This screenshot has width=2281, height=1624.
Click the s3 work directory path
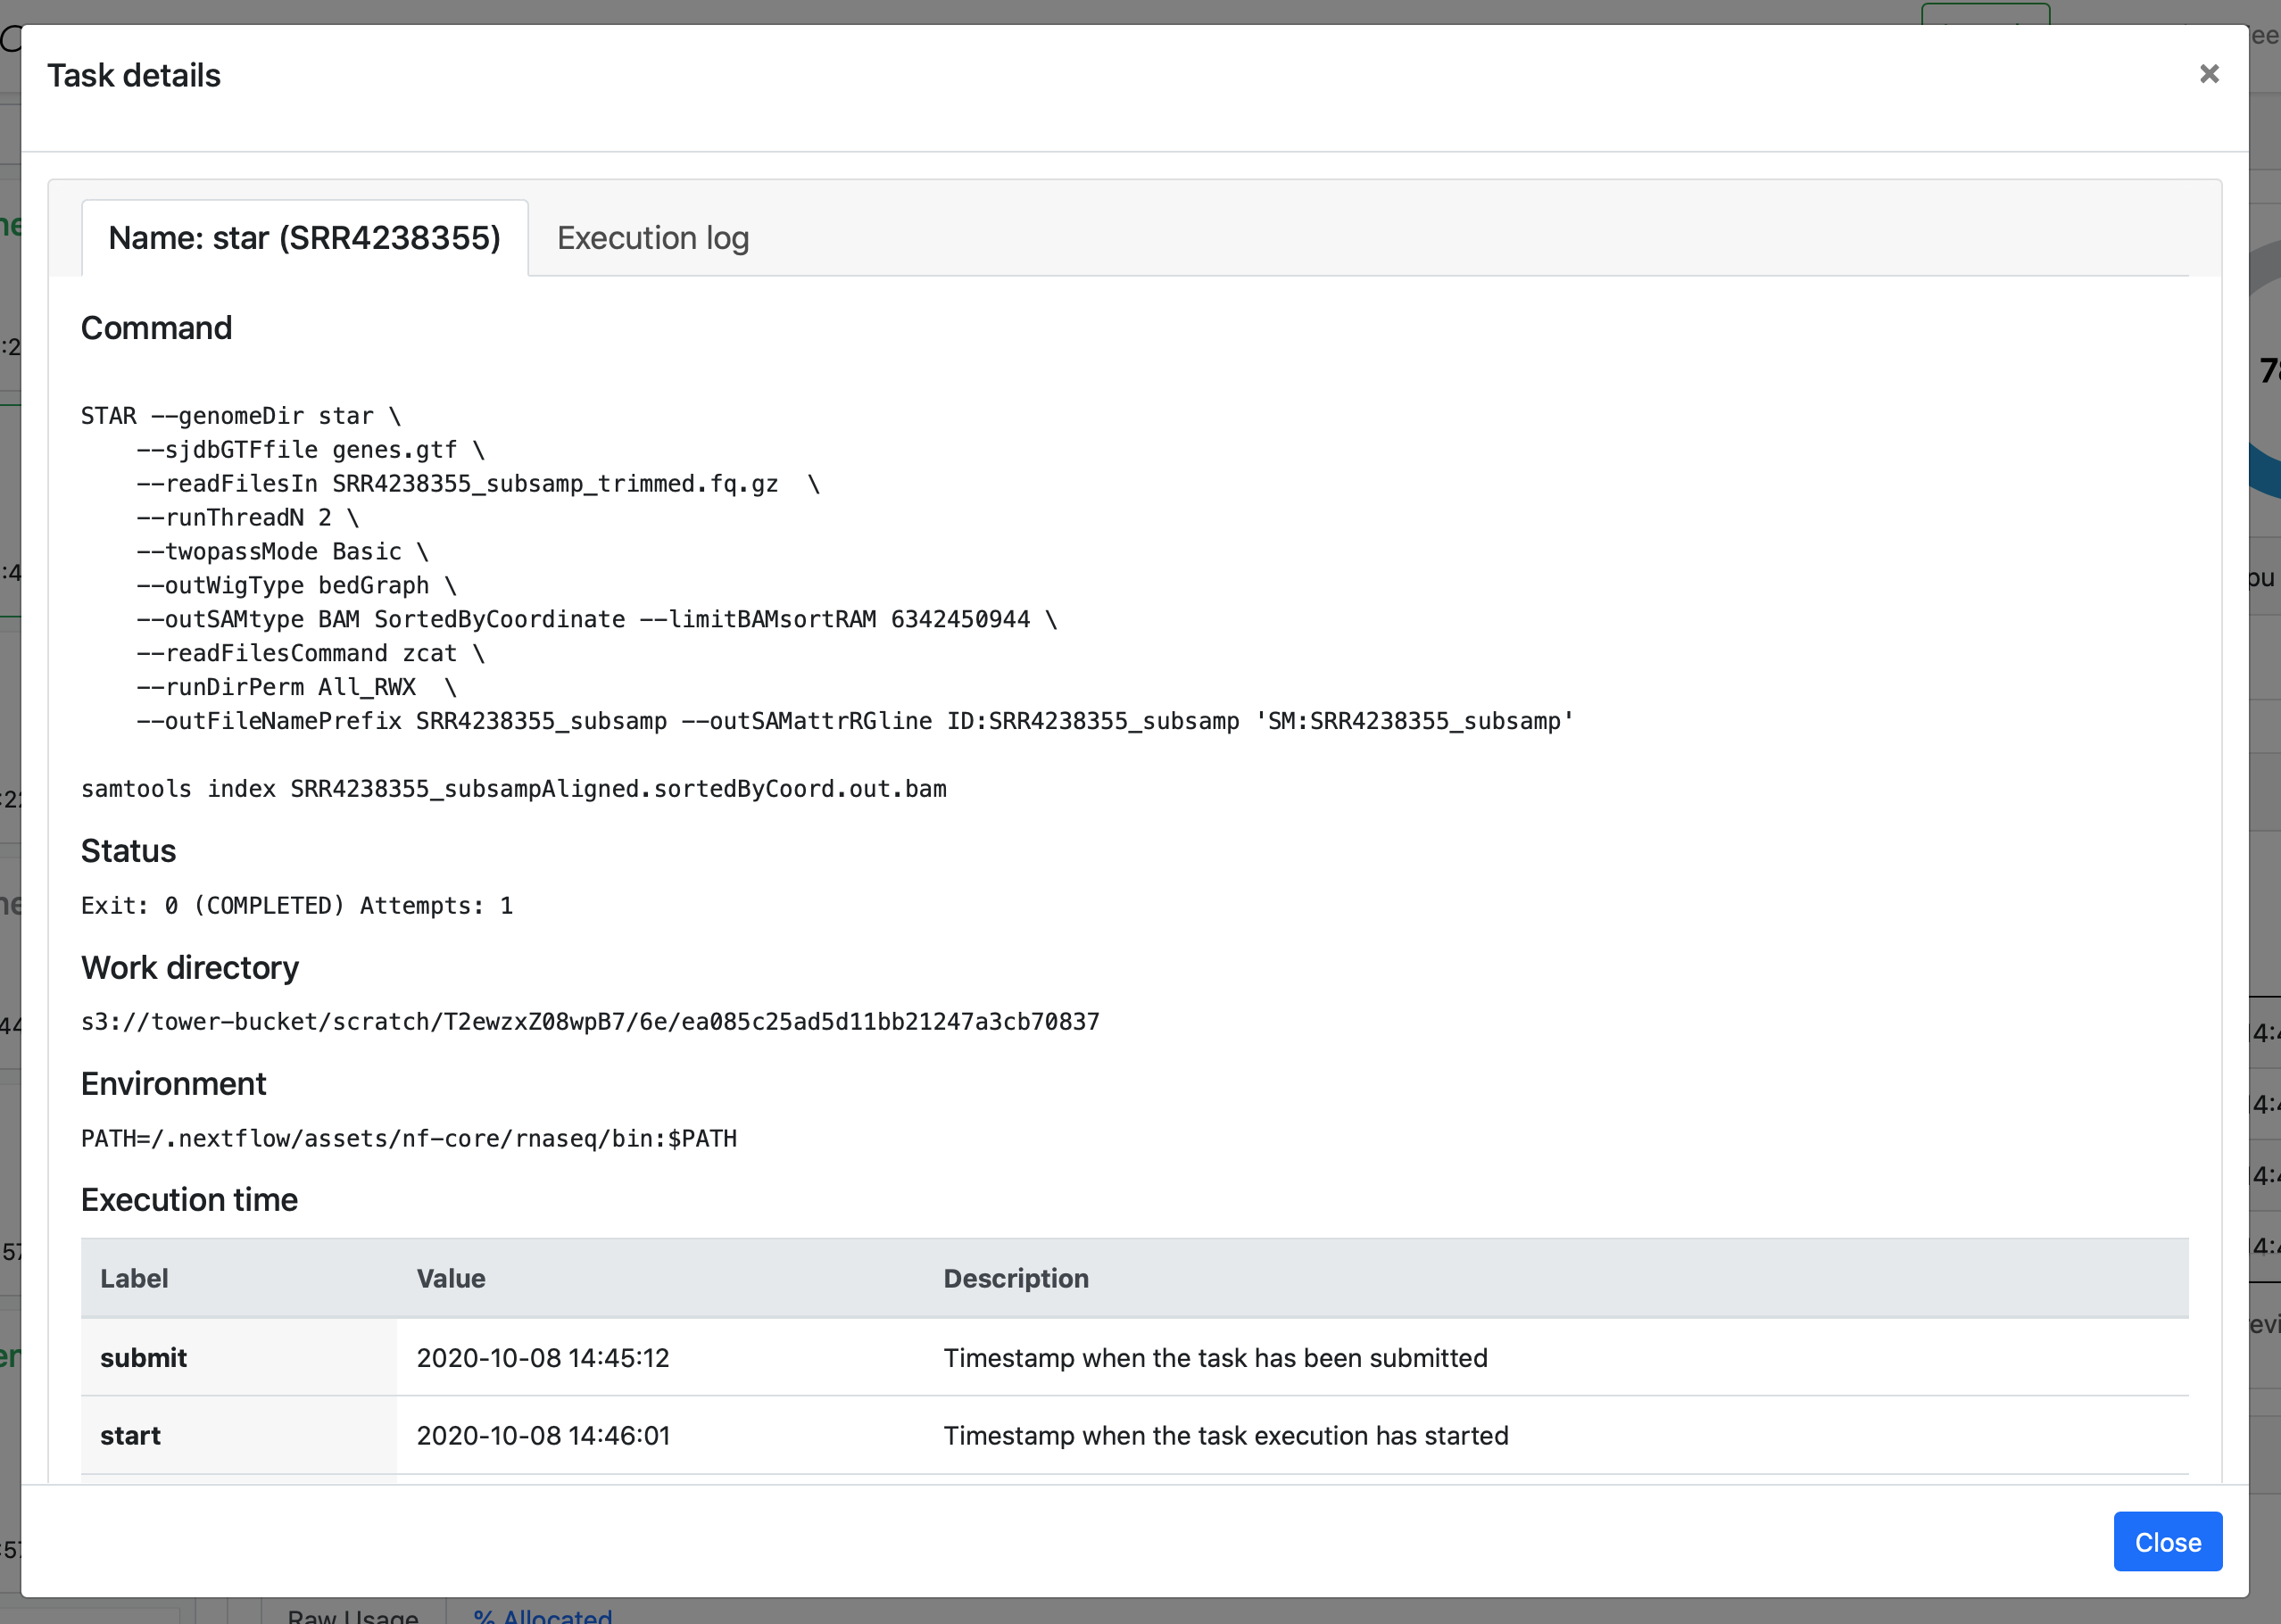pyautogui.click(x=589, y=1021)
